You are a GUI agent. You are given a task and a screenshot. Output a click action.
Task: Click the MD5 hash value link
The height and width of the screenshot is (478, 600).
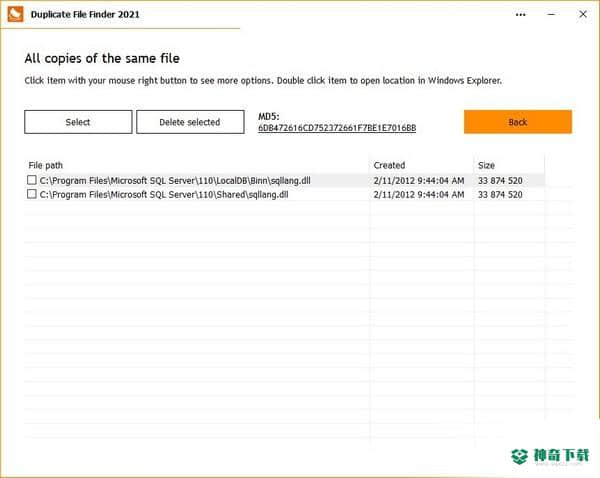(x=337, y=128)
